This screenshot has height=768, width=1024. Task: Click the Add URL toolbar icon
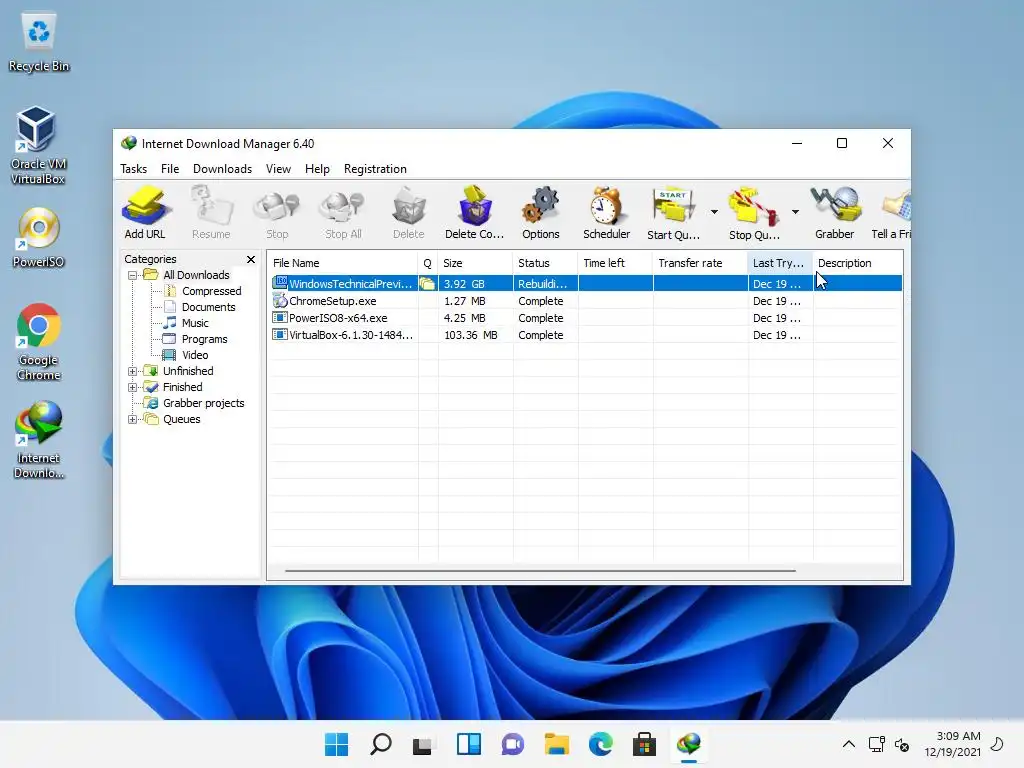145,213
